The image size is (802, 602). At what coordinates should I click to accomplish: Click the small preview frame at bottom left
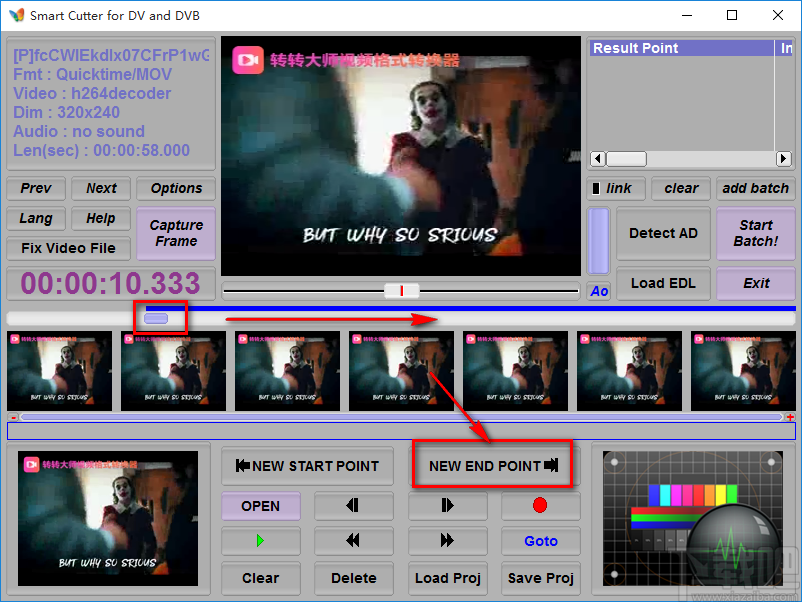tap(108, 519)
